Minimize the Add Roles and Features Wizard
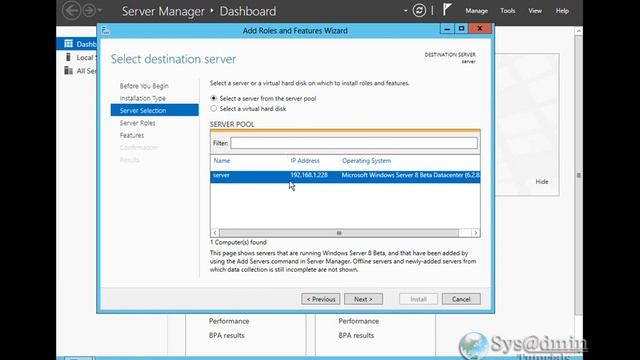The width and height of the screenshot is (640, 360). point(447,29)
